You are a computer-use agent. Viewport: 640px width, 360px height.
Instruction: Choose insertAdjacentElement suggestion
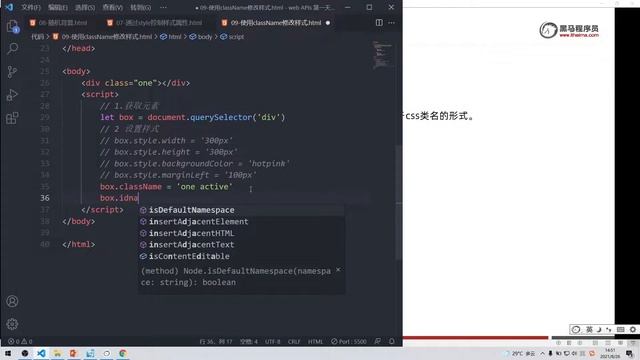(x=242, y=222)
